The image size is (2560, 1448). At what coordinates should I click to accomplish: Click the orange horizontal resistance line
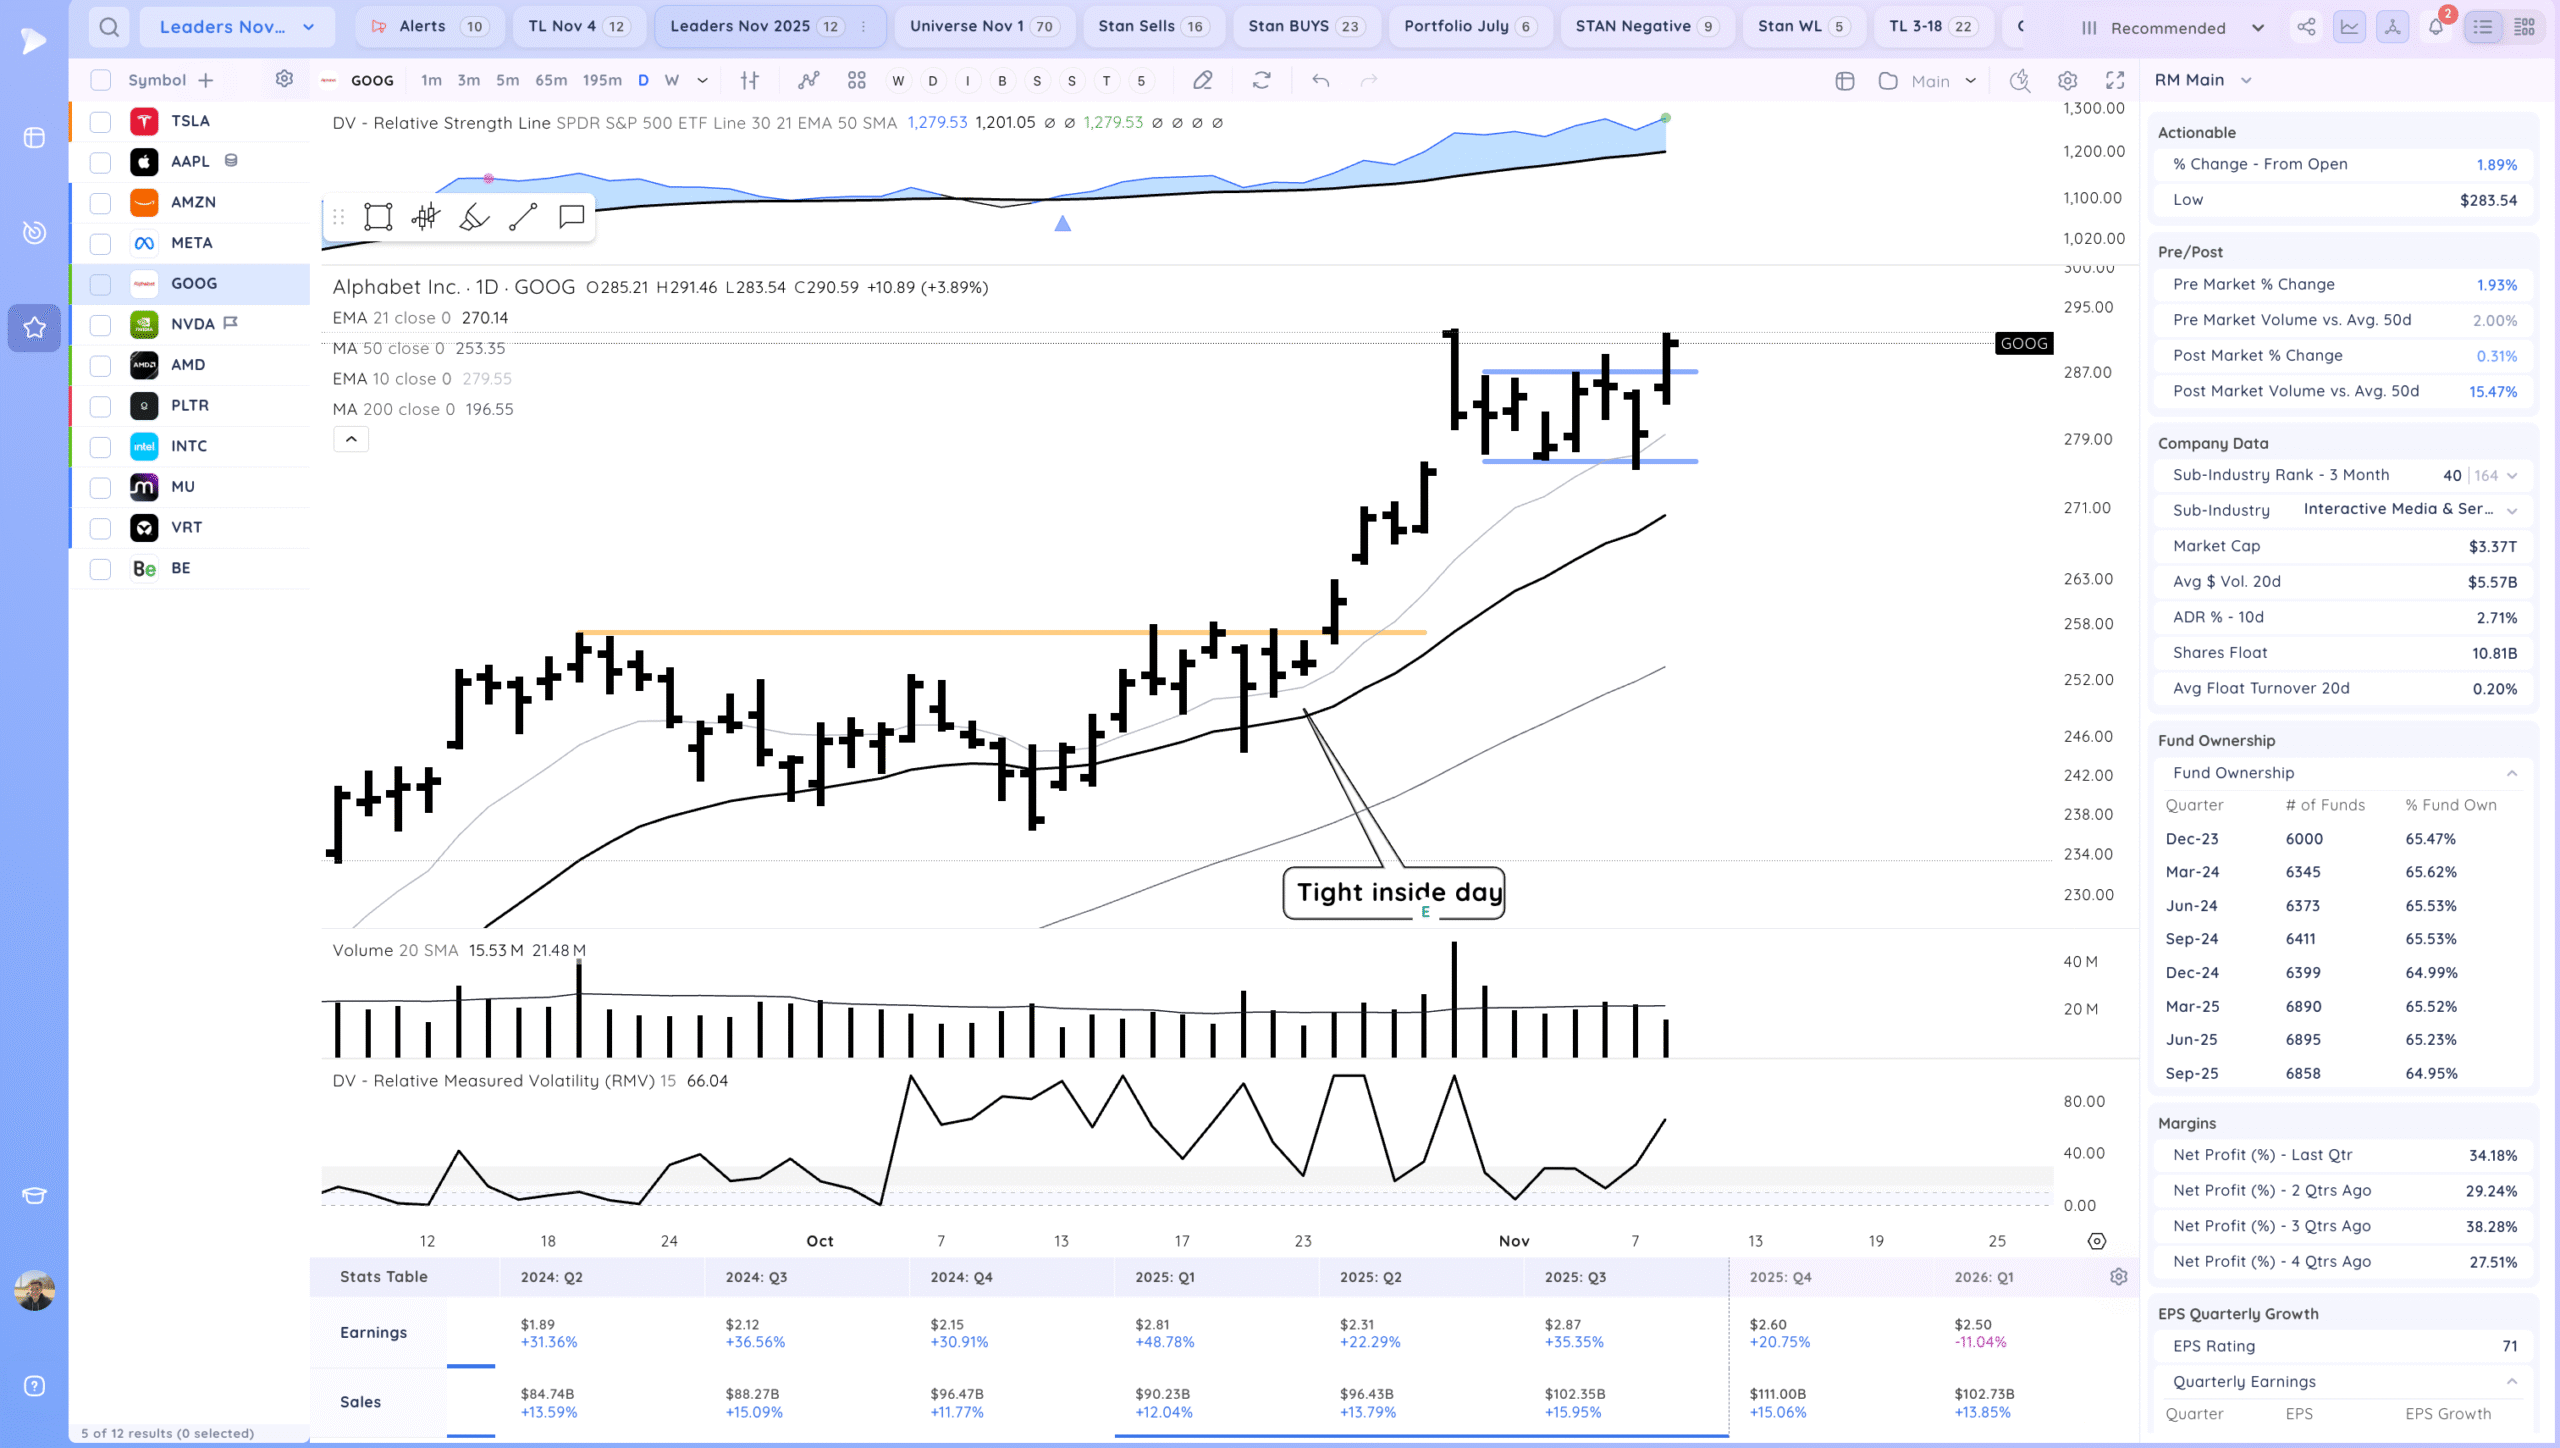900,632
